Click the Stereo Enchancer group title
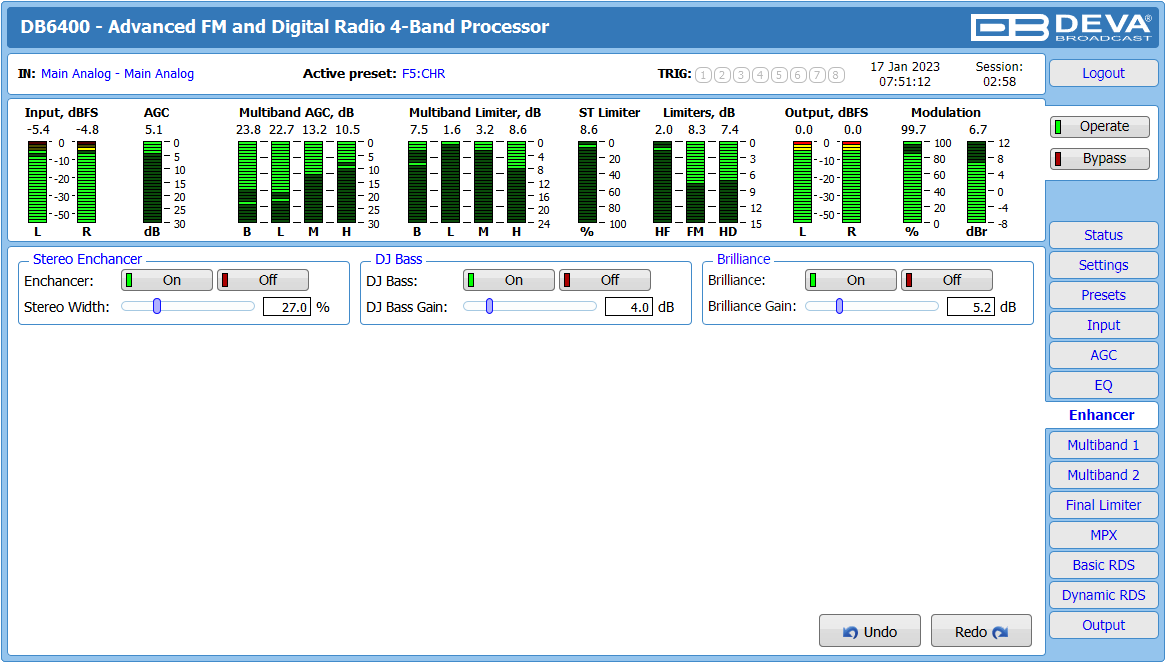The height and width of the screenshot is (663, 1166). (87, 259)
